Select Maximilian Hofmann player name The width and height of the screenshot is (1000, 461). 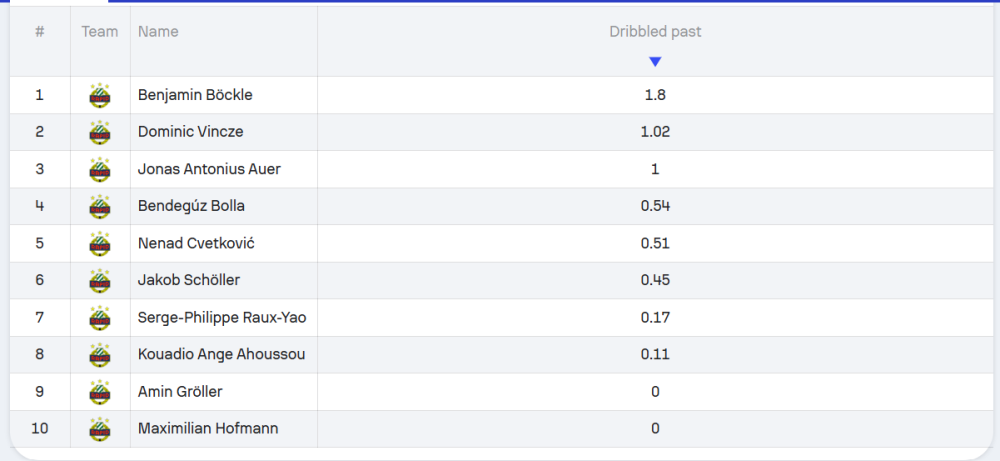tap(208, 429)
